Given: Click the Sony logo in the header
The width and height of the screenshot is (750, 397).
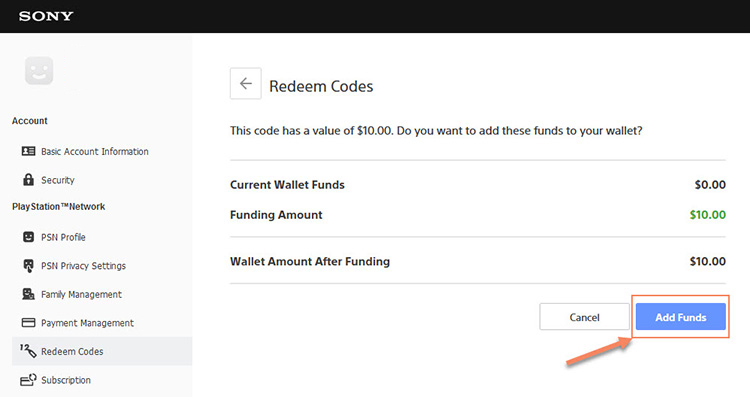Looking at the screenshot, I should [x=46, y=16].
